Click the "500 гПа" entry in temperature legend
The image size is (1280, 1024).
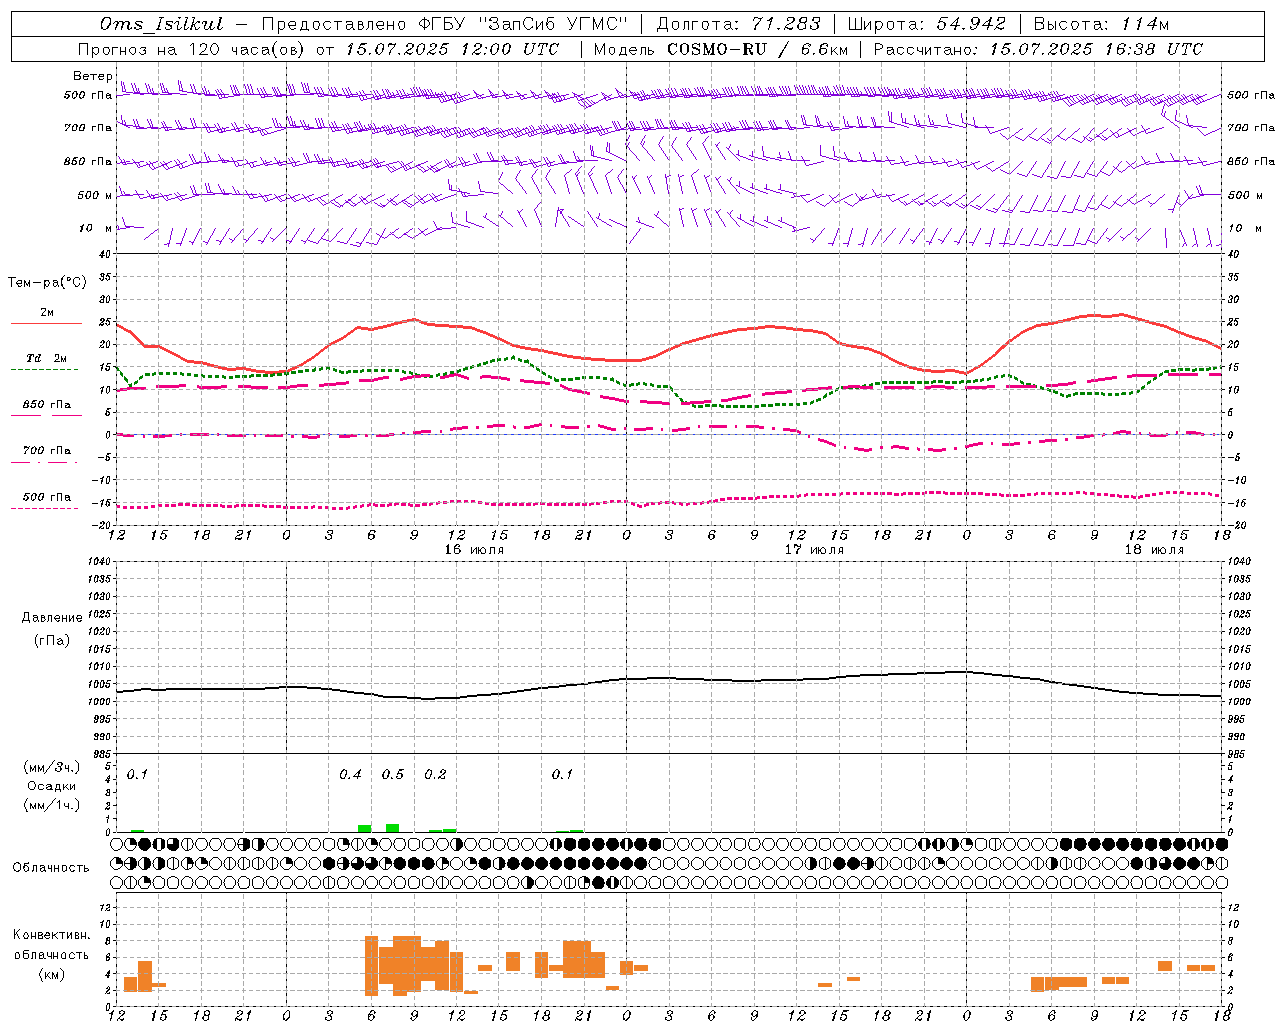pyautogui.click(x=47, y=497)
